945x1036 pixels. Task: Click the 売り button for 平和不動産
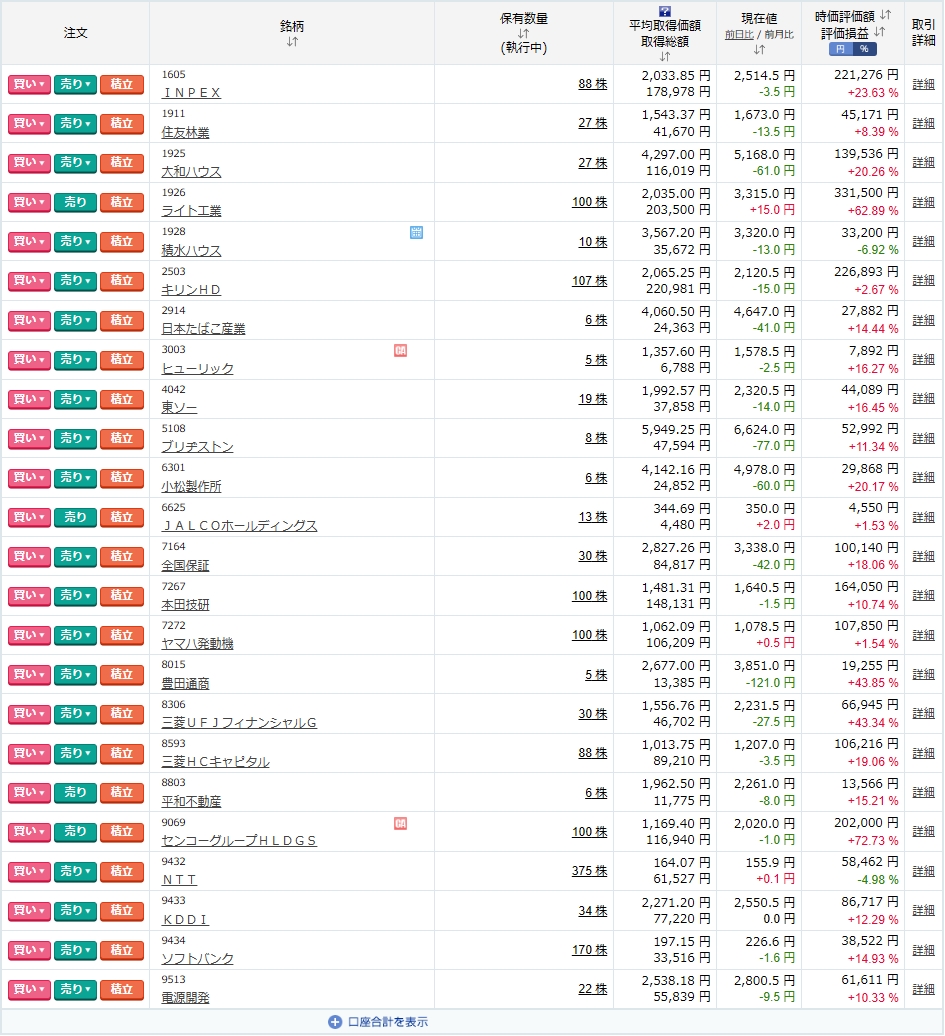pos(75,792)
